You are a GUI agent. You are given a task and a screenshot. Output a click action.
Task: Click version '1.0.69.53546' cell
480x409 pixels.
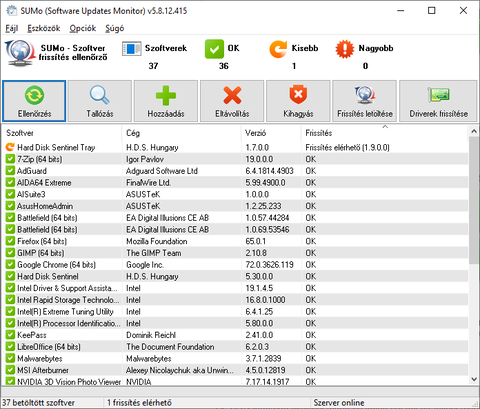tap(267, 229)
